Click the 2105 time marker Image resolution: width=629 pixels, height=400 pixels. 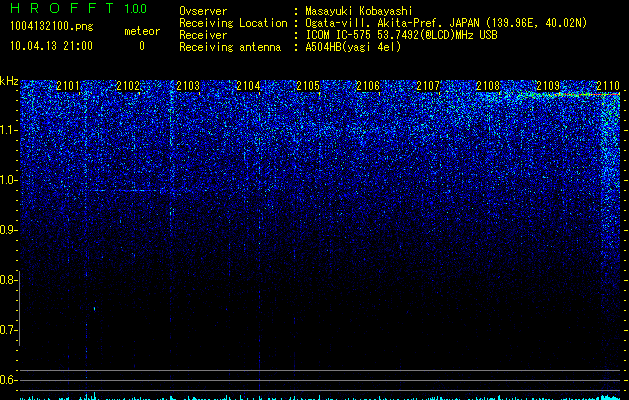click(x=308, y=86)
